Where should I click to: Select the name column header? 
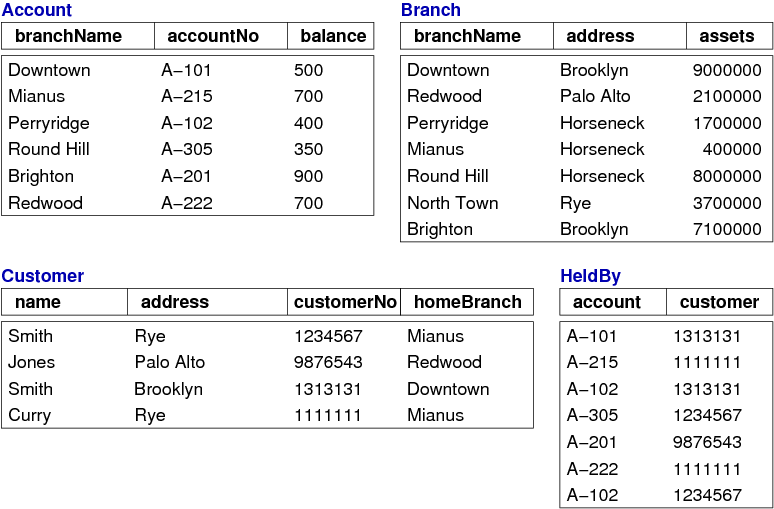pyautogui.click(x=38, y=302)
